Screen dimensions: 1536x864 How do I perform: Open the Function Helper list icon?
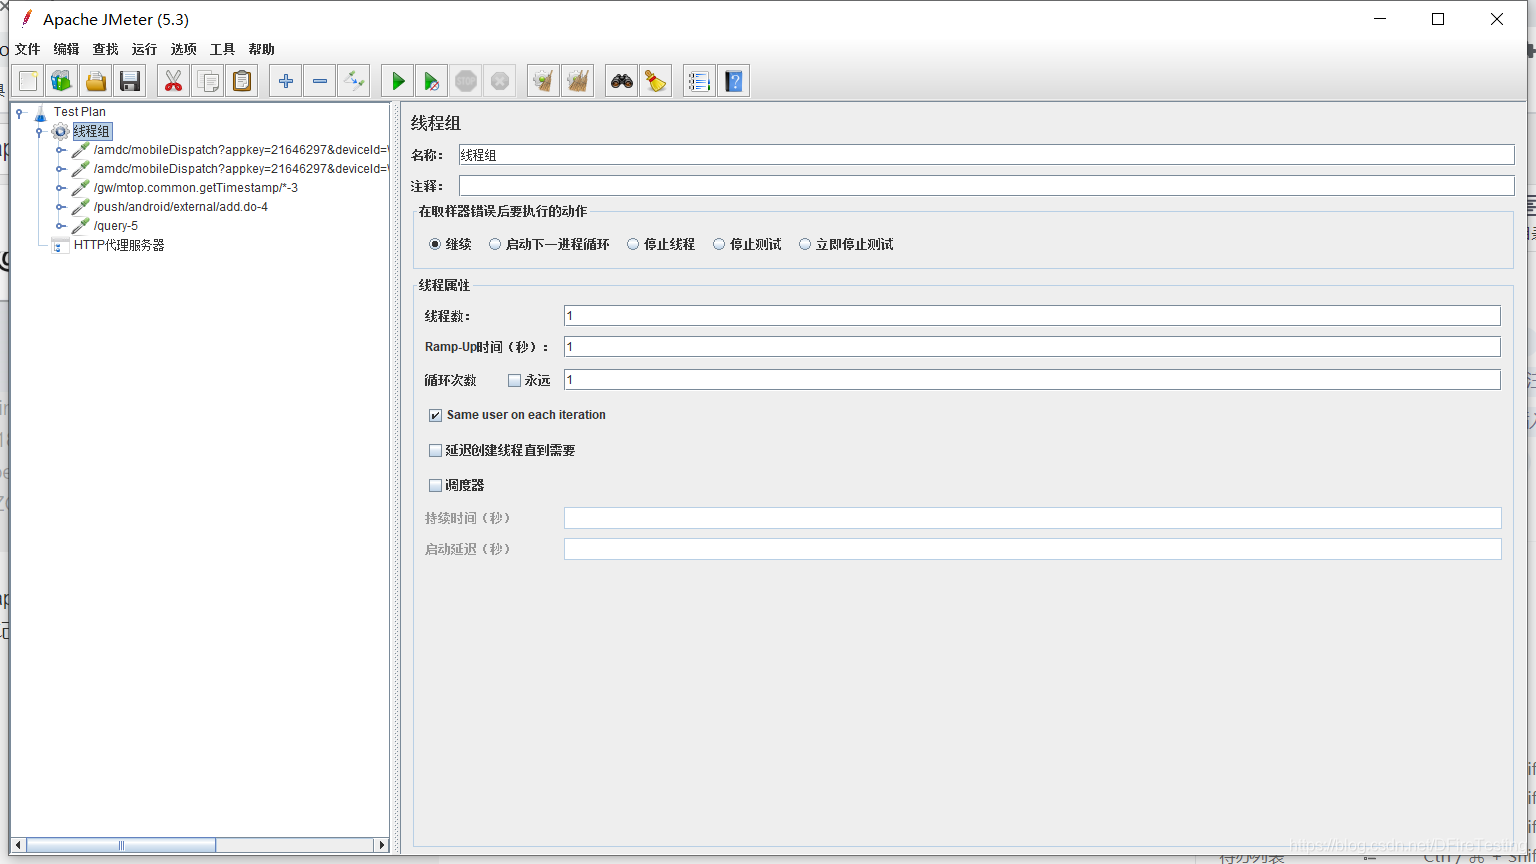[700, 81]
